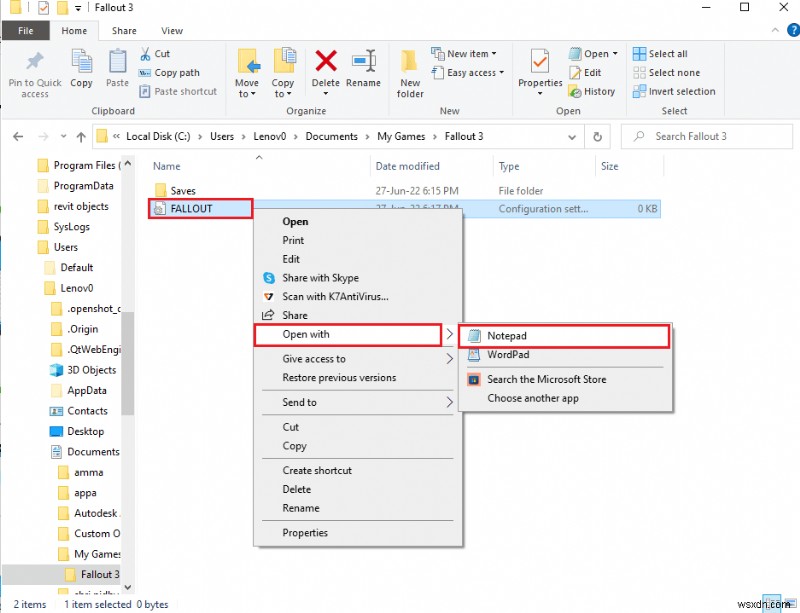The image size is (800, 613).
Task: Click the red Delete X icon
Action: 326,61
